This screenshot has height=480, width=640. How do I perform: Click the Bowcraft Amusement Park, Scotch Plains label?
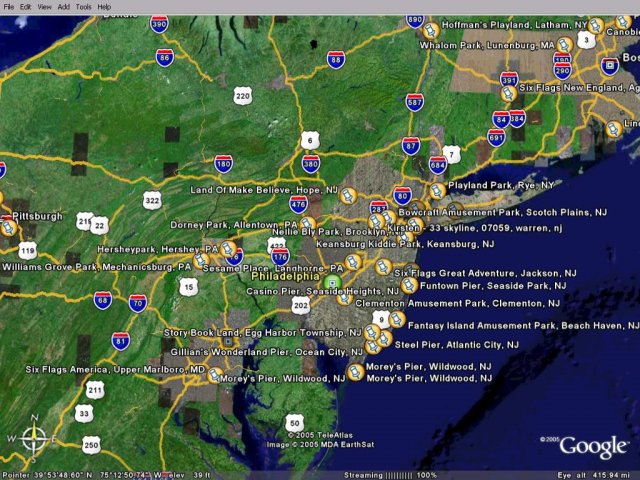click(502, 212)
